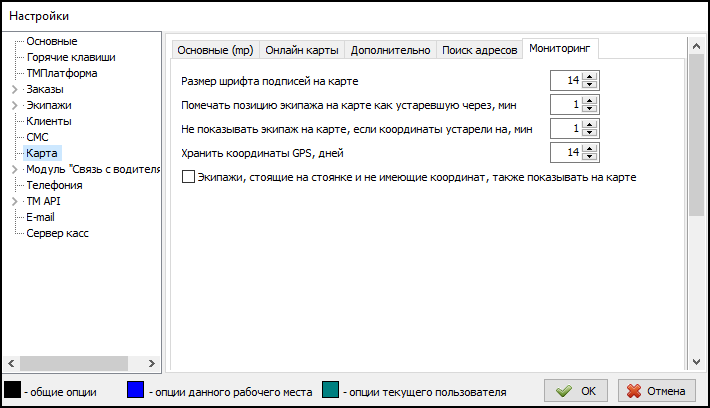710x408 pixels.
Task: Expand the TM API tree node
Action: [x=14, y=201]
